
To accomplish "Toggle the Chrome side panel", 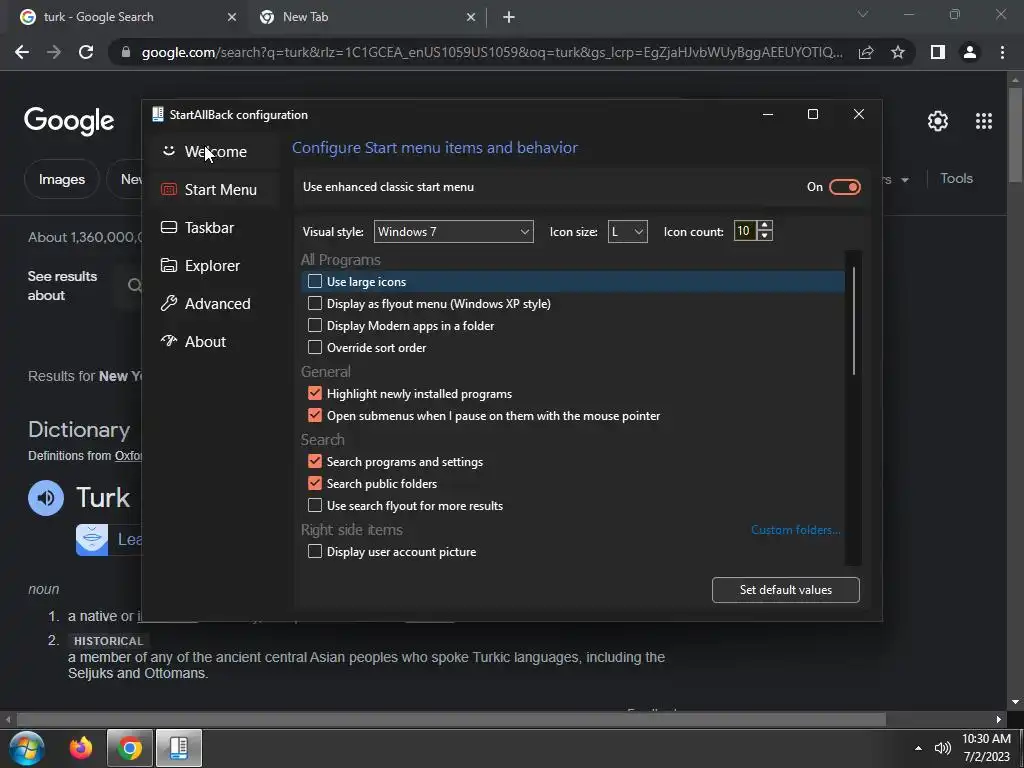I will click(938, 52).
